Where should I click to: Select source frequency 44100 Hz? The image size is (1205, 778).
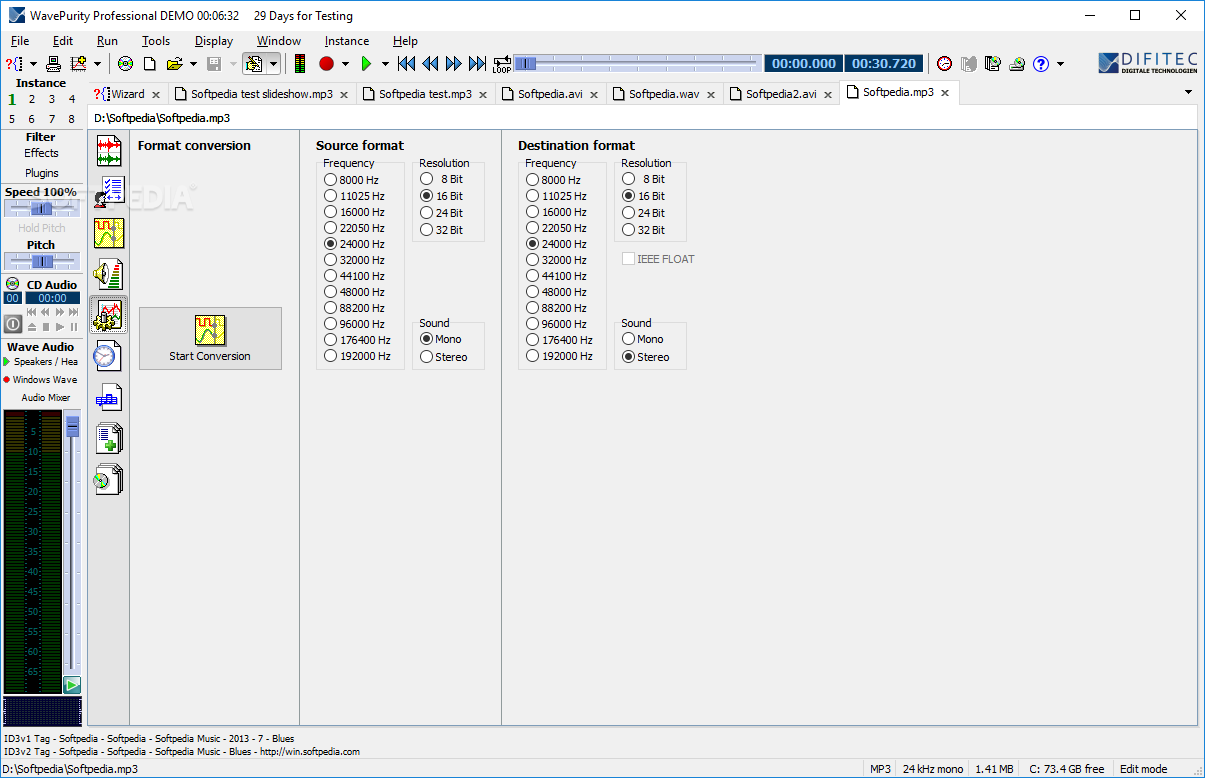click(355, 276)
